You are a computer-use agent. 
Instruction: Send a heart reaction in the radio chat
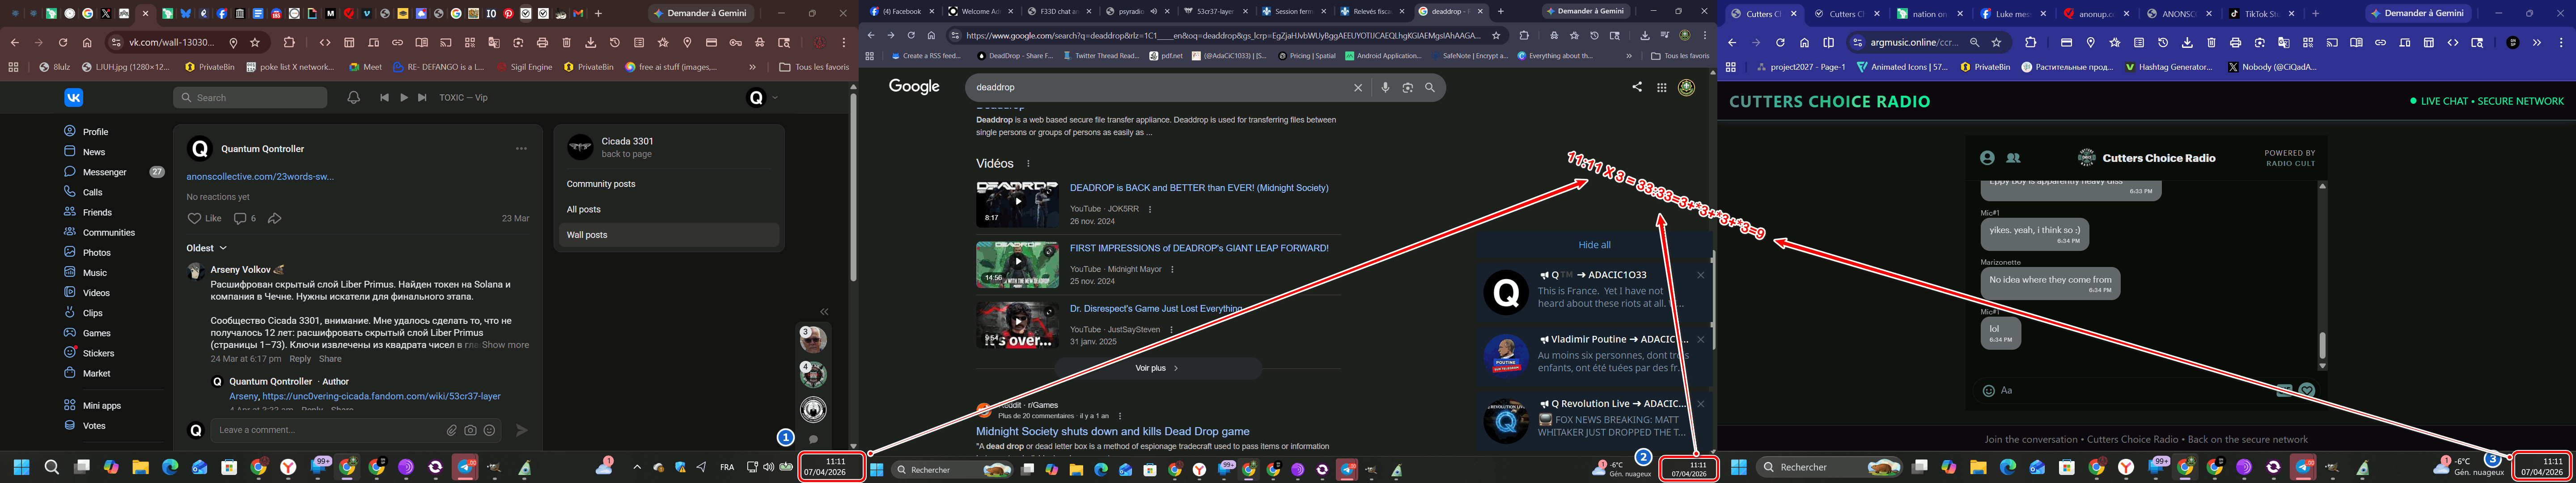click(2307, 390)
